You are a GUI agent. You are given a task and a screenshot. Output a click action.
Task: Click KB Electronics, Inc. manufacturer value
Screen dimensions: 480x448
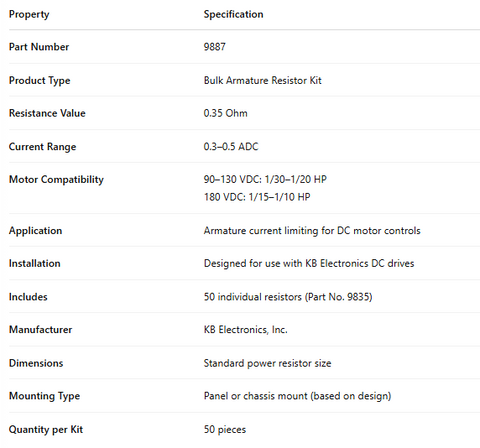coord(245,330)
